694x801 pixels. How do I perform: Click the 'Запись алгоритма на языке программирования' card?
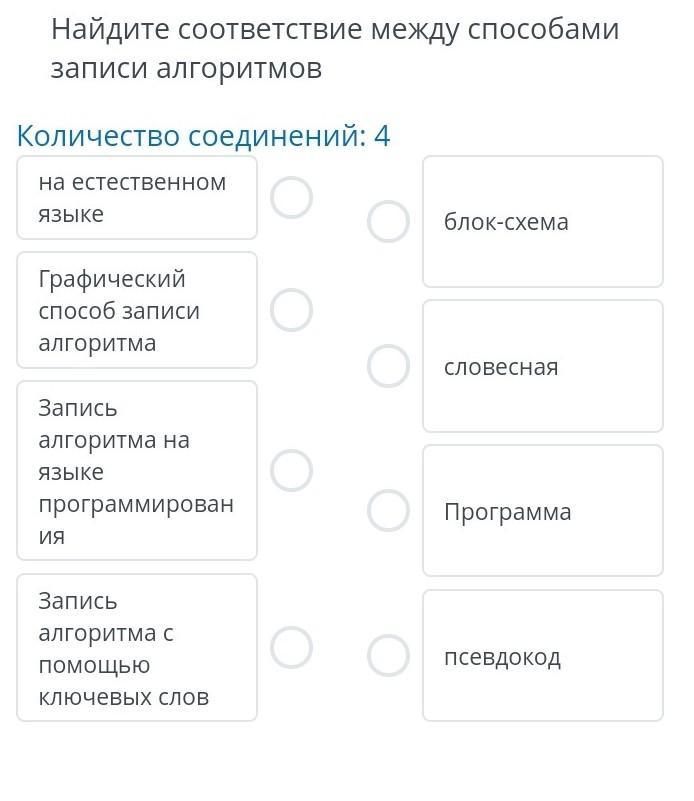[x=137, y=470]
